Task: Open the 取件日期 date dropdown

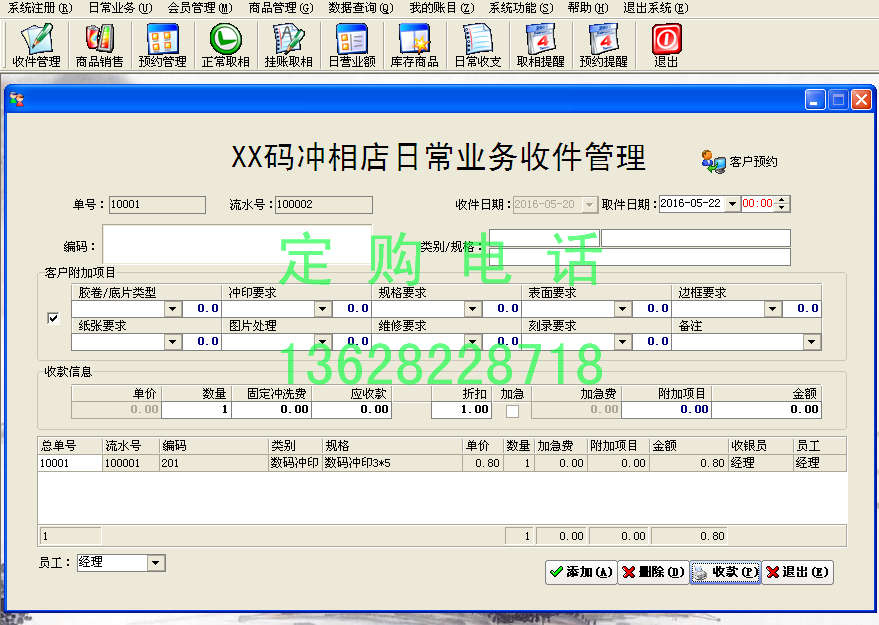Action: pyautogui.click(x=732, y=204)
